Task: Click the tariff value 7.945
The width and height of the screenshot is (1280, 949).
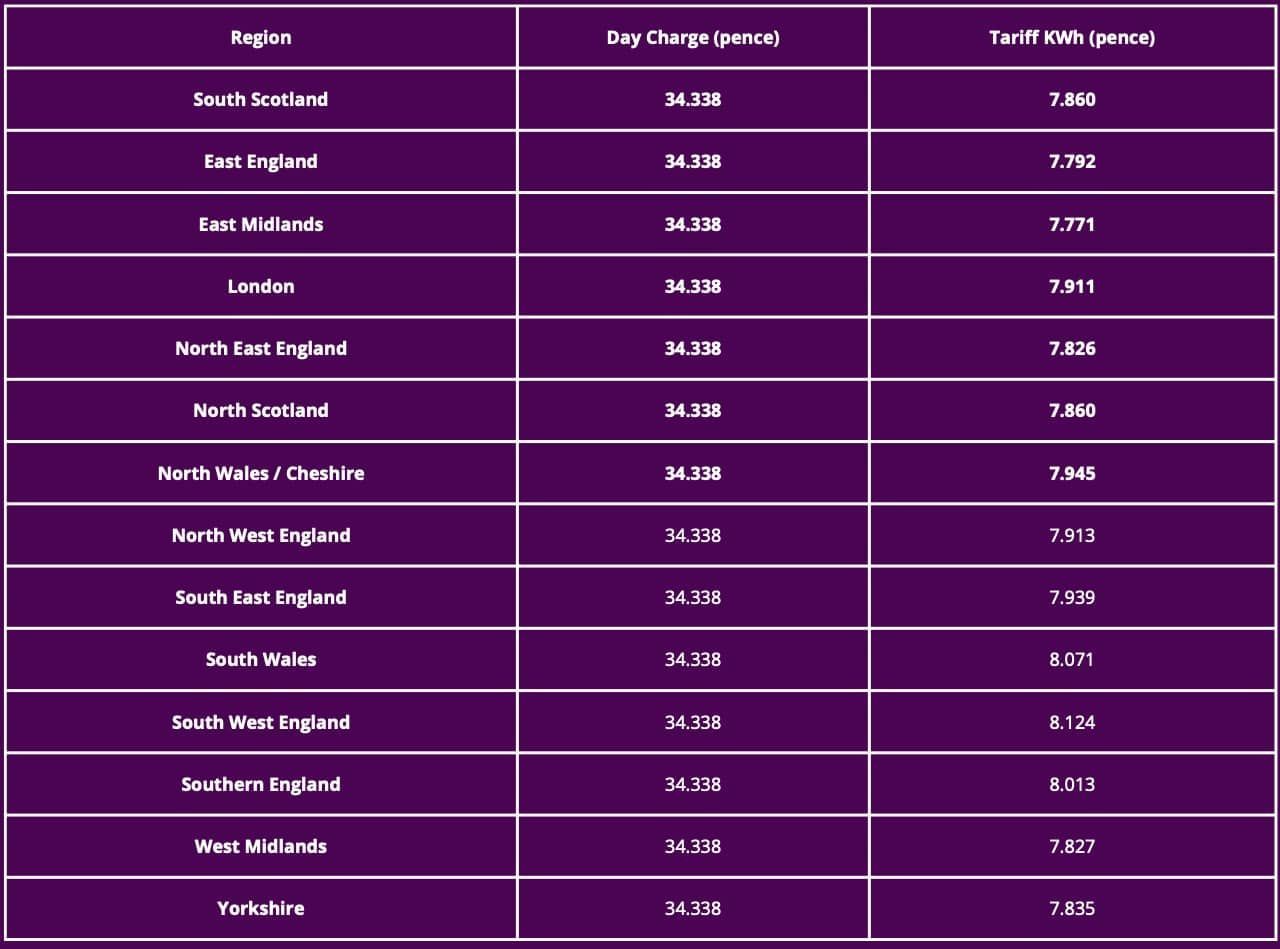Action: (1072, 473)
